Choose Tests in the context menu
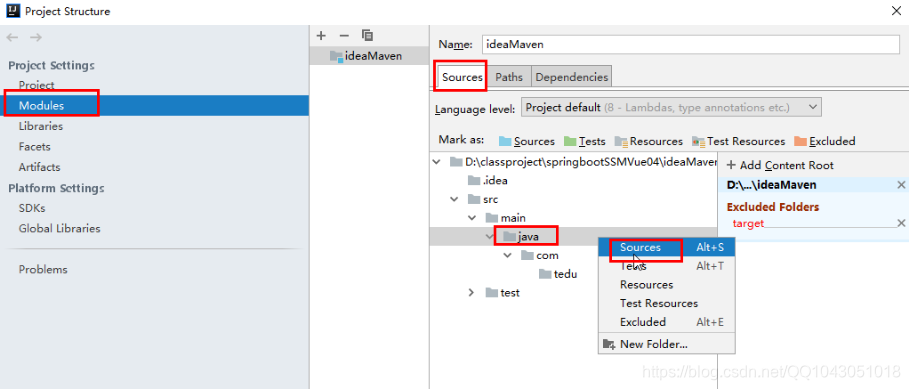 click(666, 266)
